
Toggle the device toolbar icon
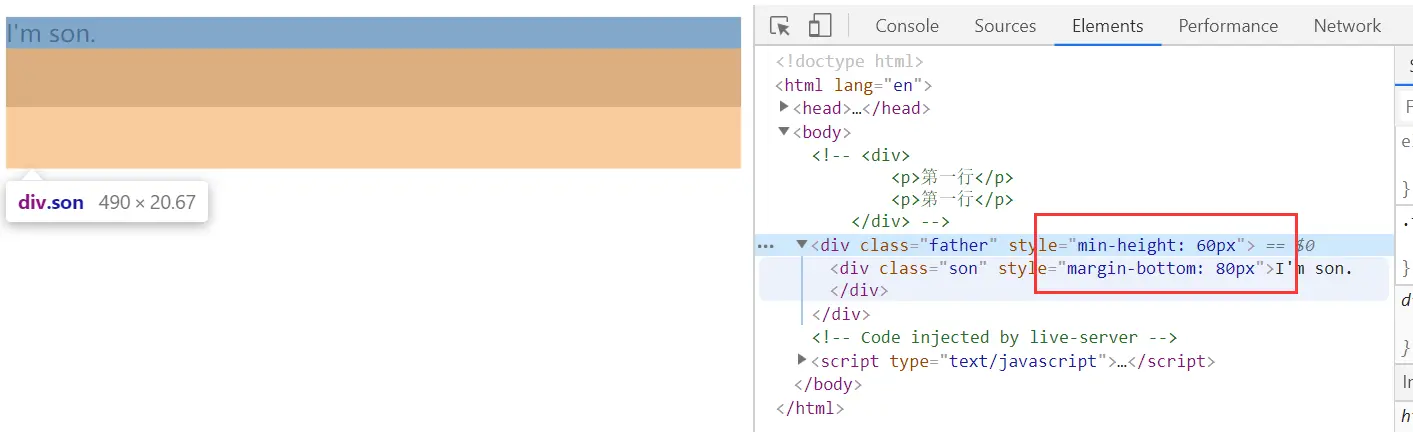point(820,26)
